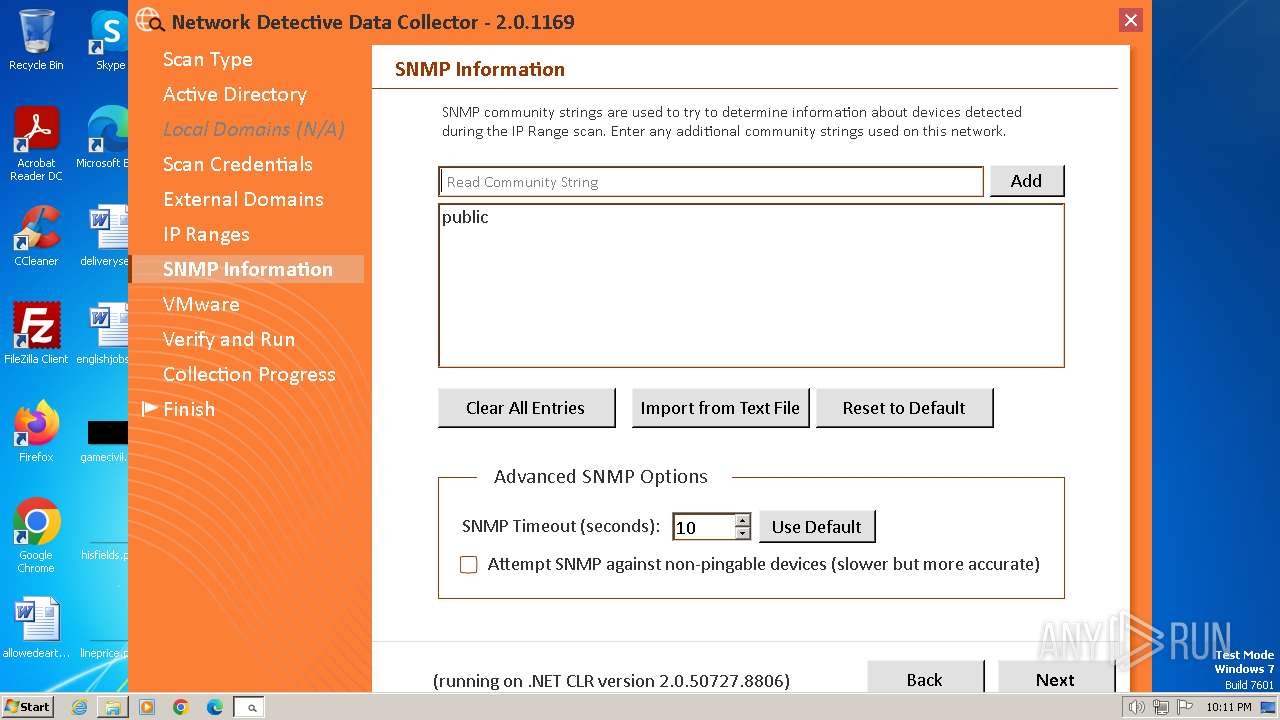Screen dimensions: 1280x720
Task: Click Use Default timeout button
Action: point(817,527)
